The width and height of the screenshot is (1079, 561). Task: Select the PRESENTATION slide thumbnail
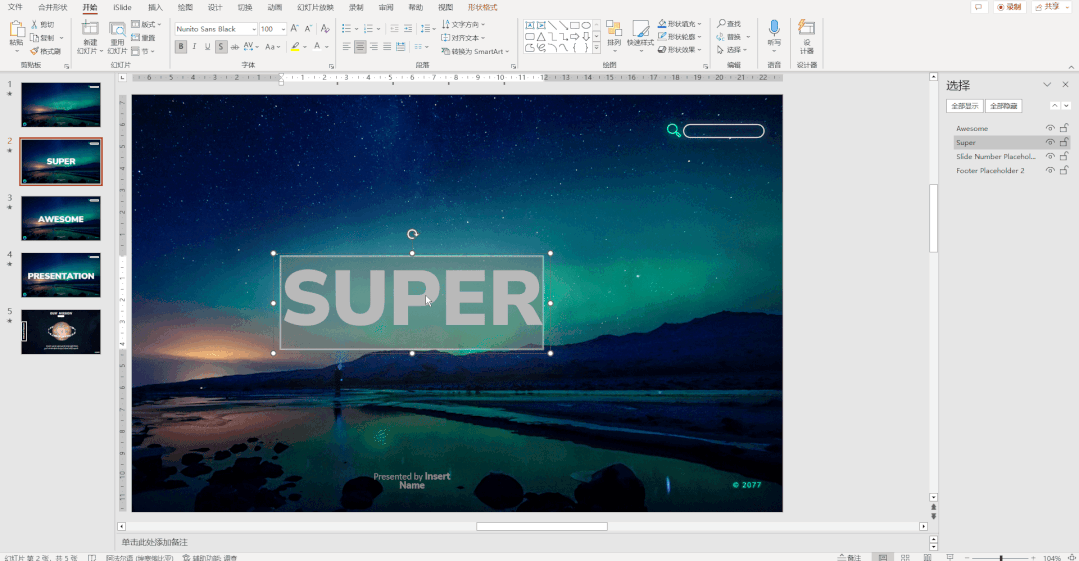[x=61, y=275]
